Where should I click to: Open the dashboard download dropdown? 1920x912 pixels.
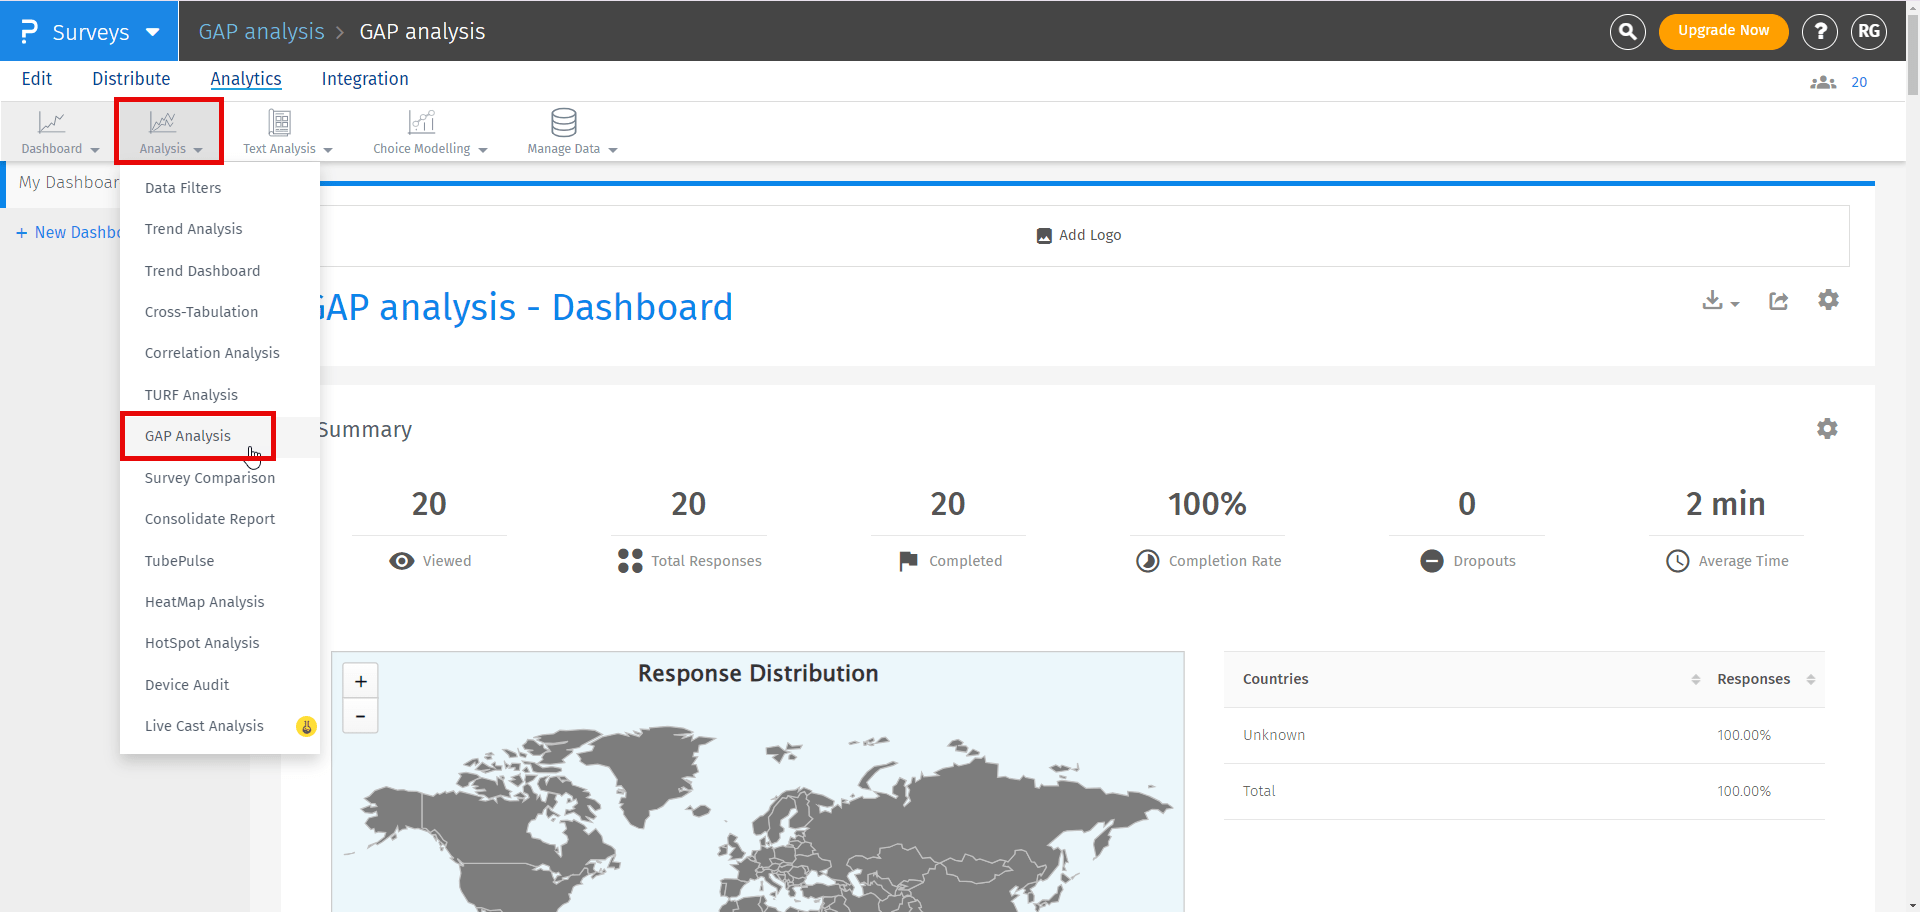pos(1720,301)
